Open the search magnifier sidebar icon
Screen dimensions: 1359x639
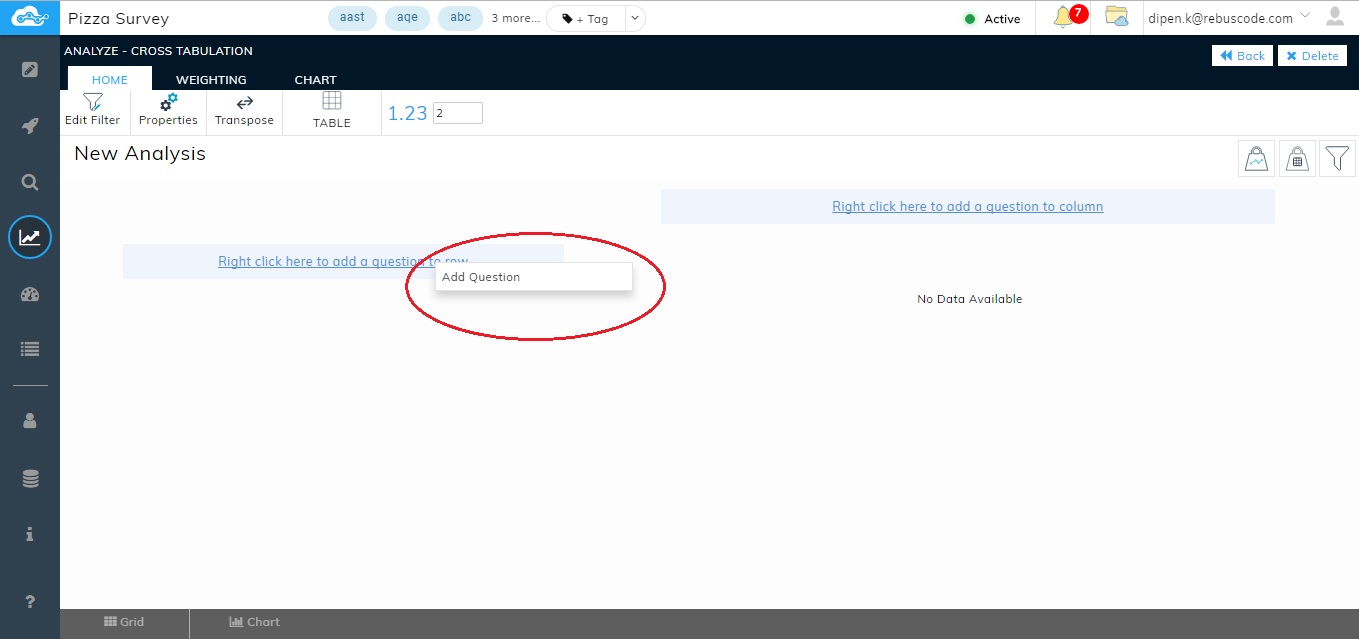tap(30, 182)
